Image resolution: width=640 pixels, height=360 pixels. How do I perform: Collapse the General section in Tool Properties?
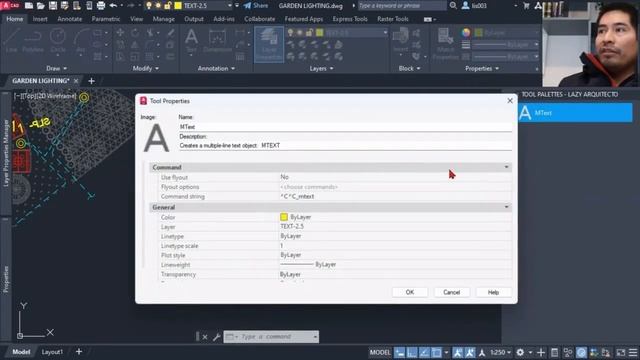click(507, 207)
